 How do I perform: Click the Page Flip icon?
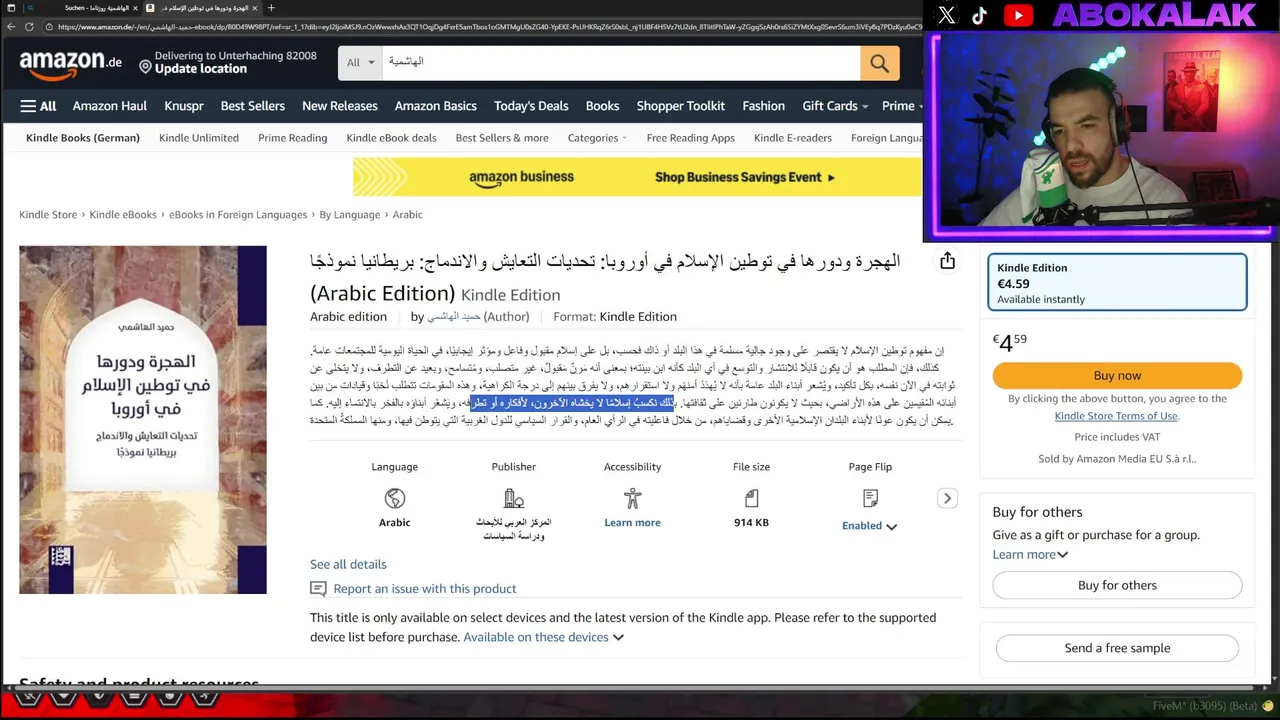tap(870, 498)
